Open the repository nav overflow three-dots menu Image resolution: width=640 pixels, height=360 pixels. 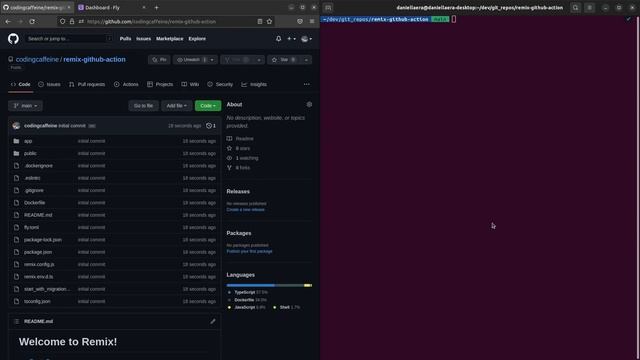click(307, 84)
